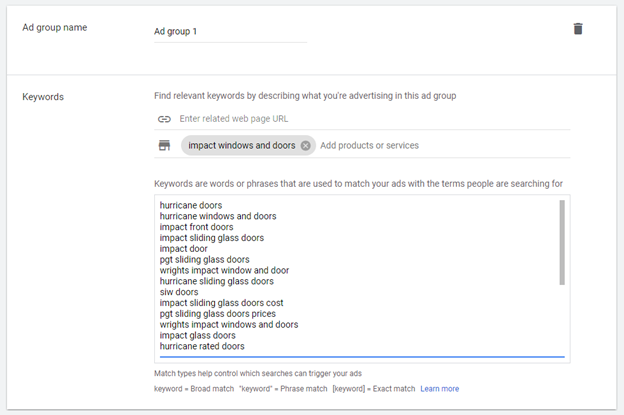Remove the impact windows and doors chip
624x415 pixels.
coord(305,146)
